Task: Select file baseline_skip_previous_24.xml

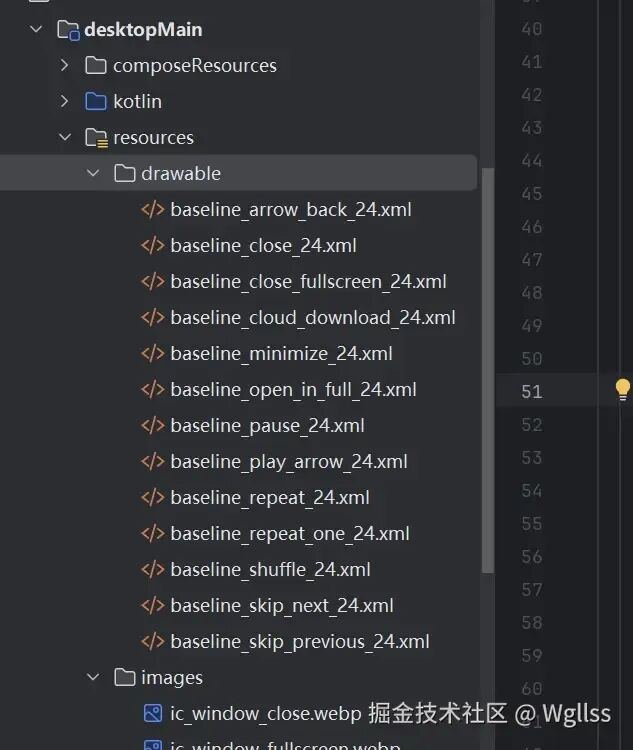Action: 300,642
